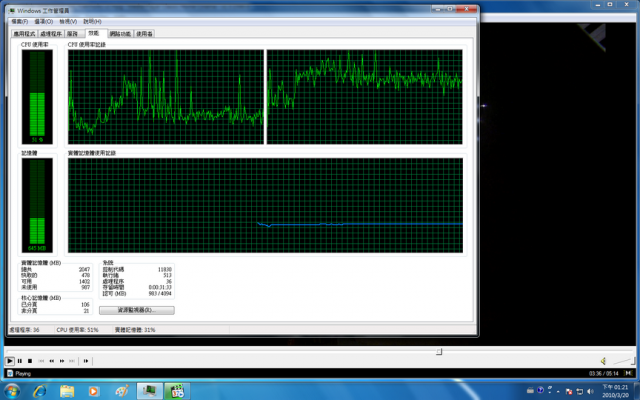The image size is (640, 400).
Task: Click status bar 實體記憶體: 31% text
Action: coord(135,330)
